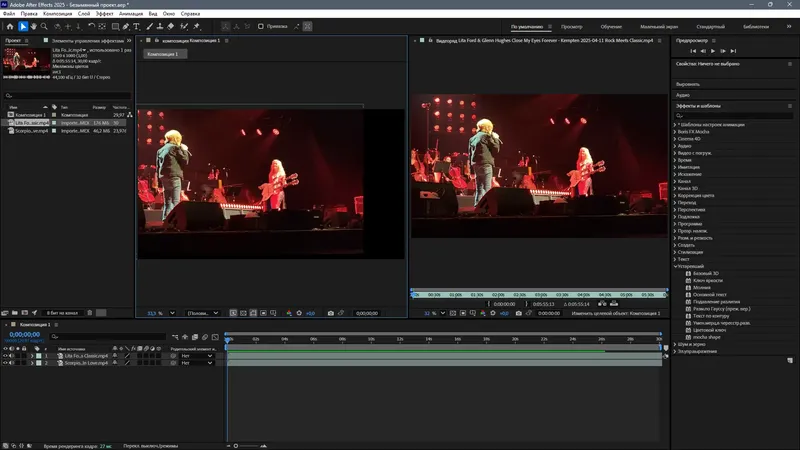The width and height of the screenshot is (800, 450).
Task: Choose the Type text tool
Action: [x=137, y=27]
